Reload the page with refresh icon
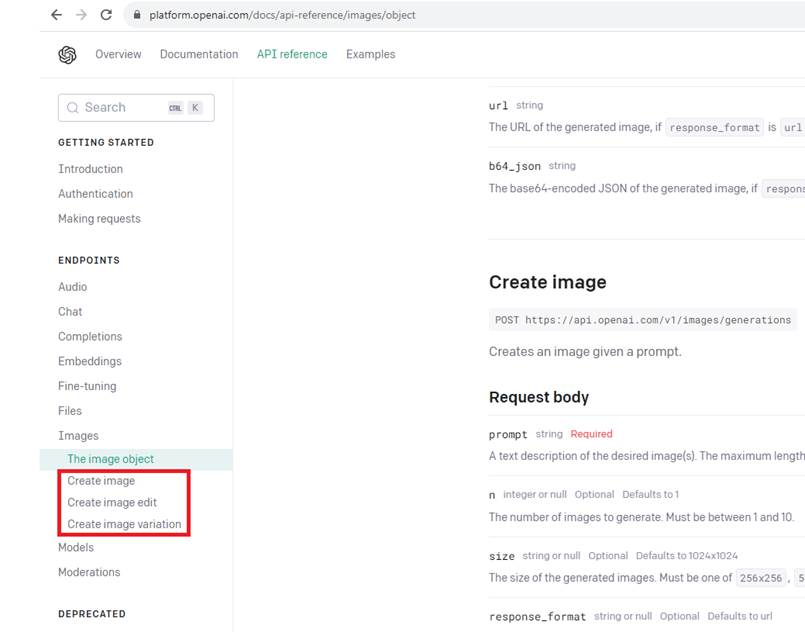Screen dimensions: 805x632 (x=106, y=15)
